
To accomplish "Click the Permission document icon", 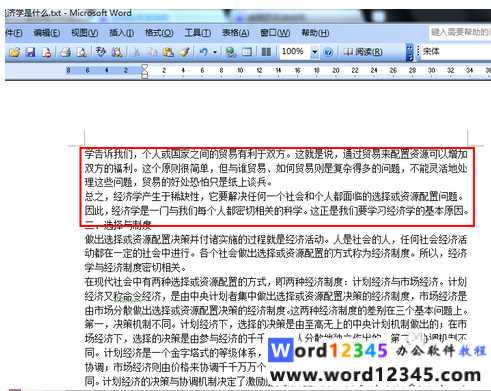I will tap(46, 52).
